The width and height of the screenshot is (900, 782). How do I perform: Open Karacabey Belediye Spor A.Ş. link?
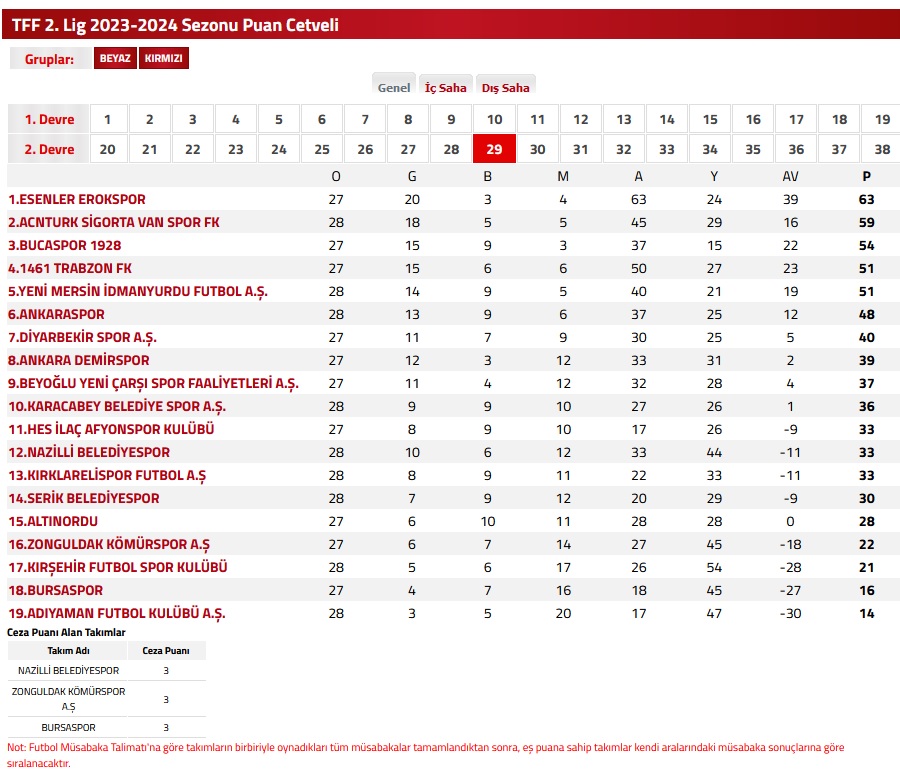click(x=117, y=407)
